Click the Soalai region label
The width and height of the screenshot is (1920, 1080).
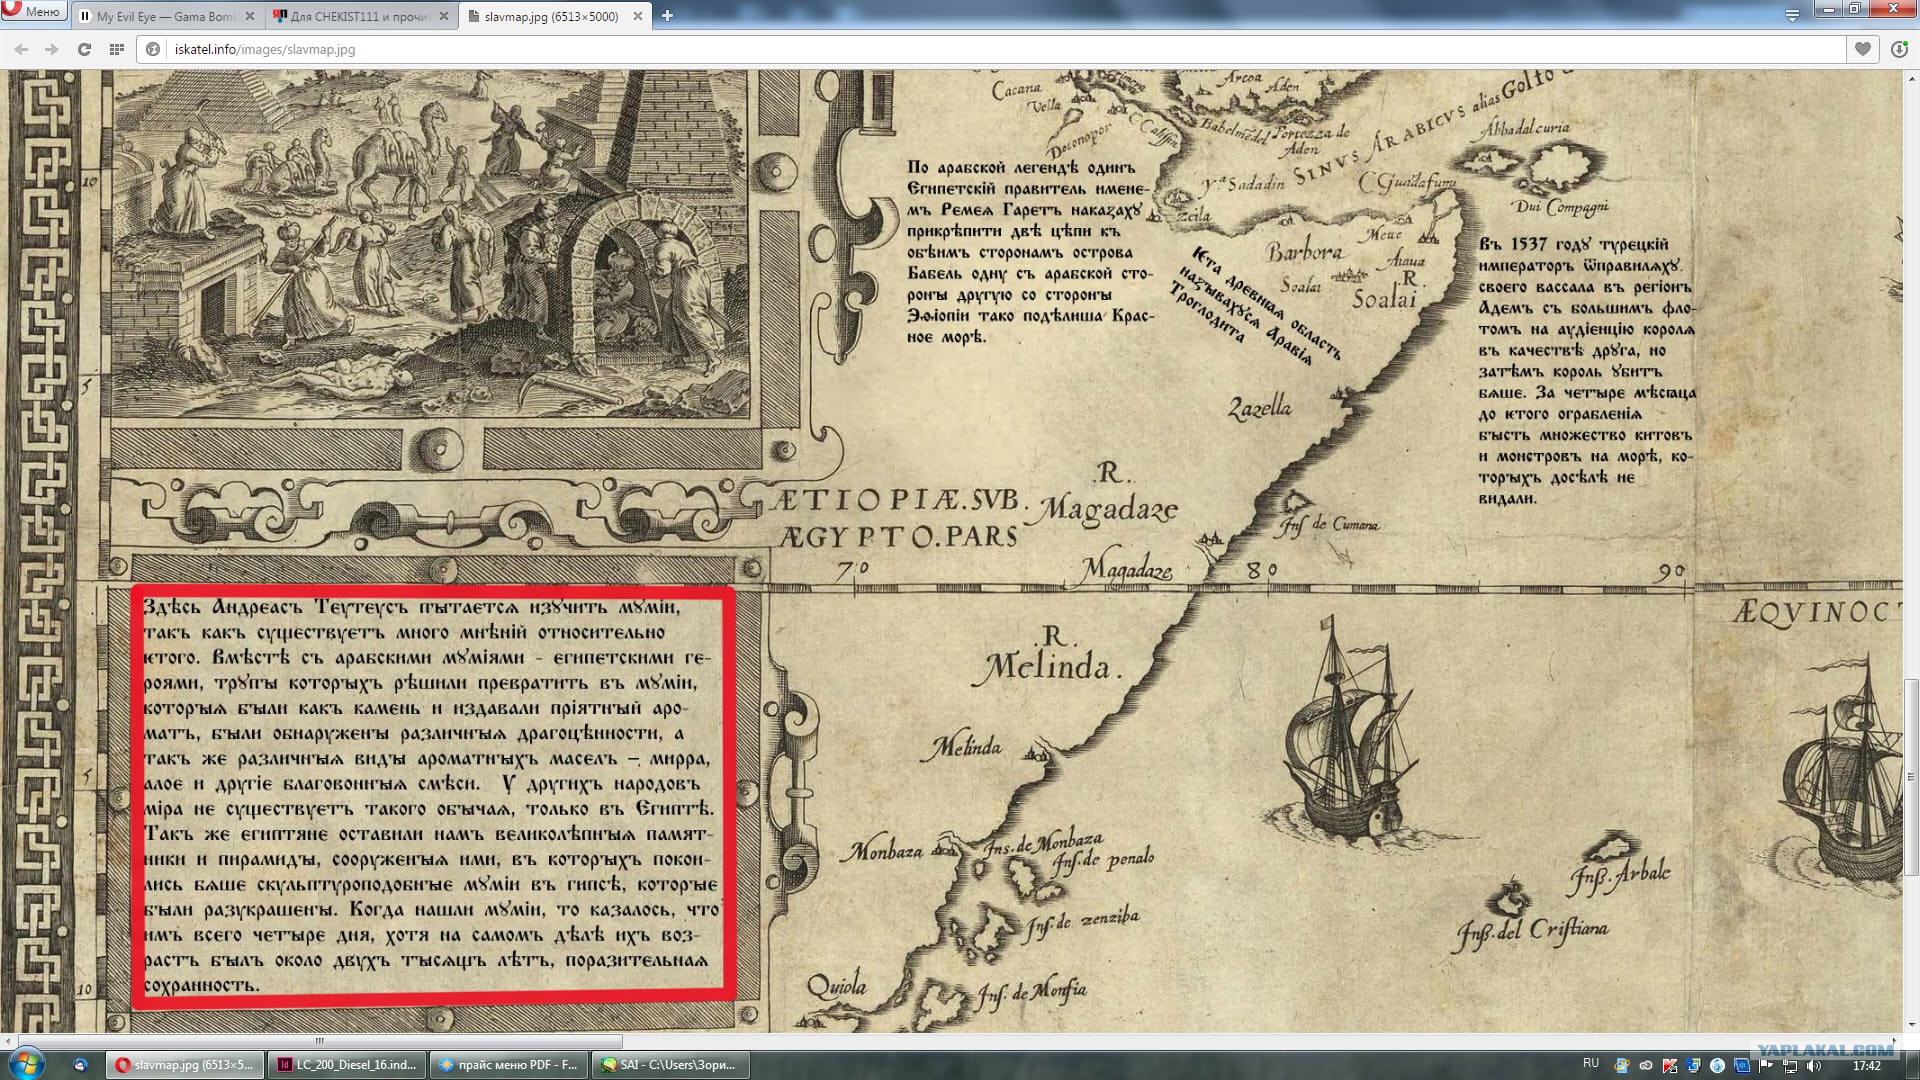click(x=1385, y=299)
